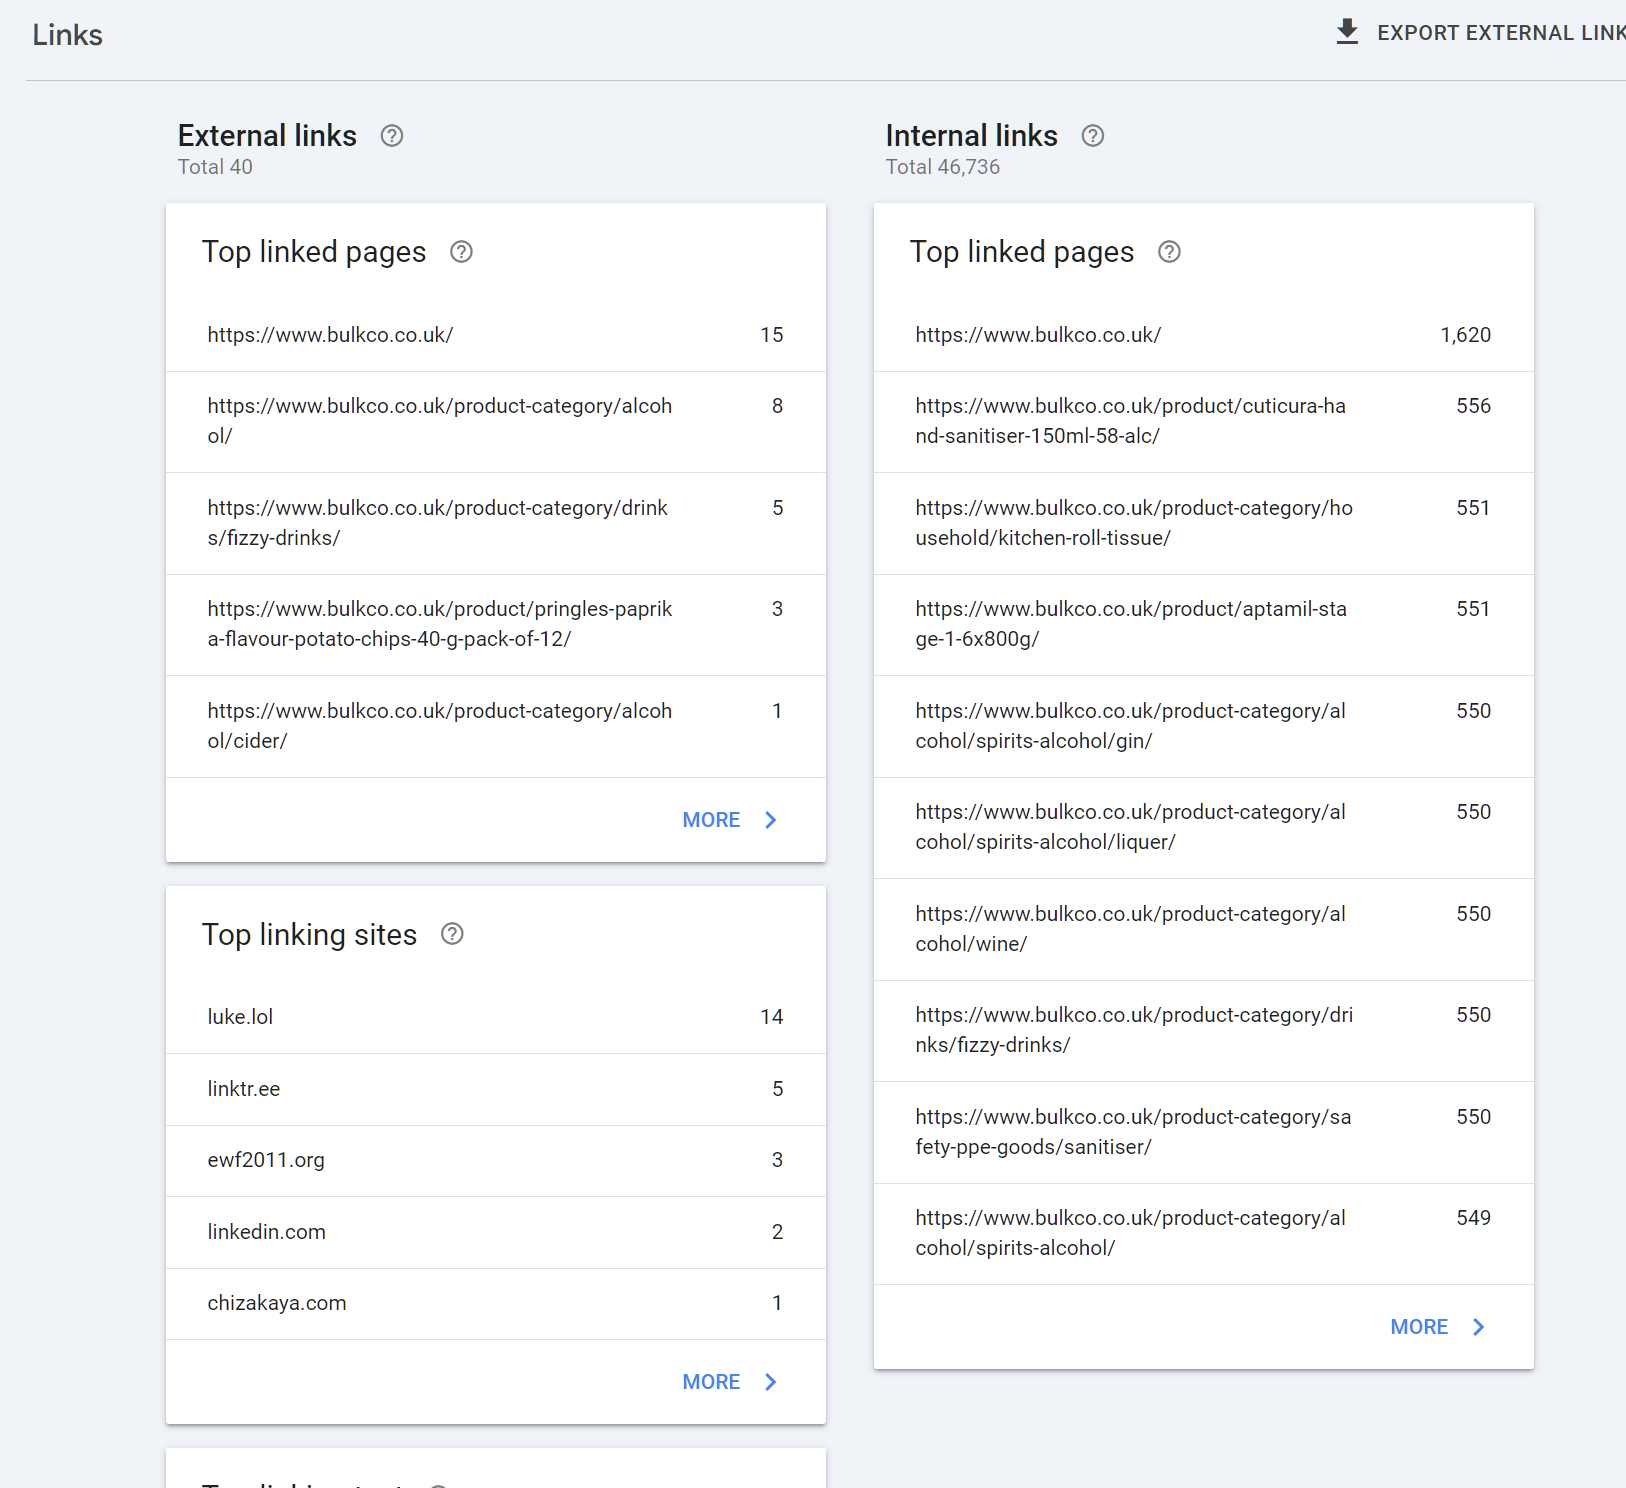Select internal aptamil-stage-1 product row
This screenshot has width=1626, height=1488.
[x=1203, y=624]
